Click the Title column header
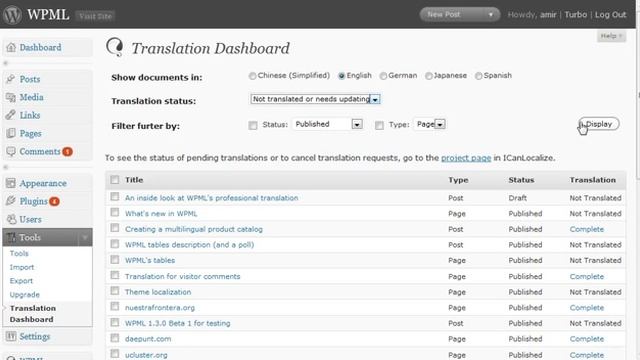The image size is (640, 360). pyautogui.click(x=134, y=180)
